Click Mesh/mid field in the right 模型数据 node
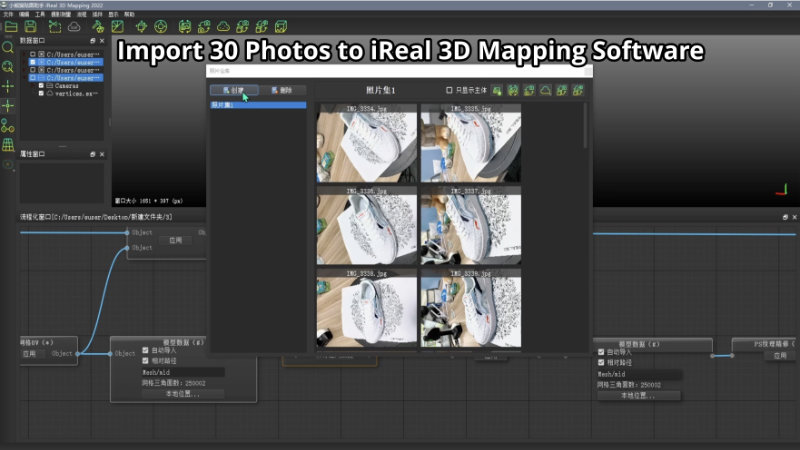 (x=639, y=374)
